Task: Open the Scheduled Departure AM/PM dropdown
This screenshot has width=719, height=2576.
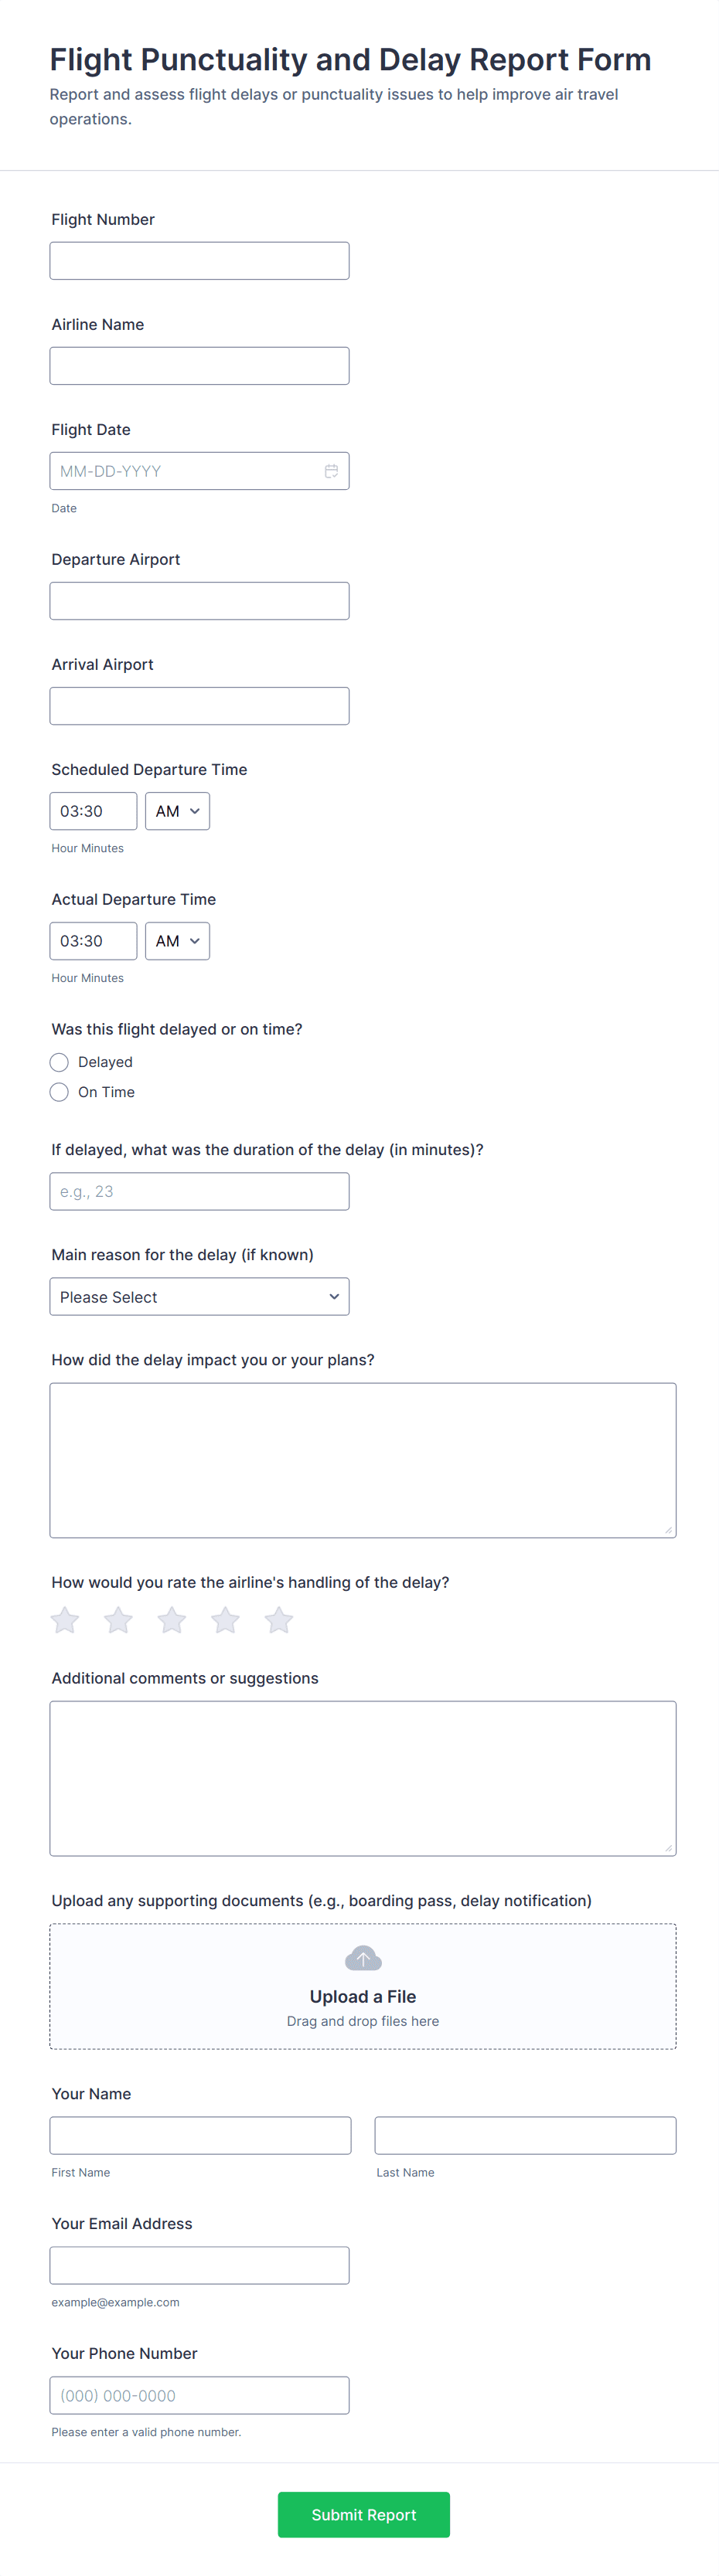Action: pyautogui.click(x=177, y=811)
